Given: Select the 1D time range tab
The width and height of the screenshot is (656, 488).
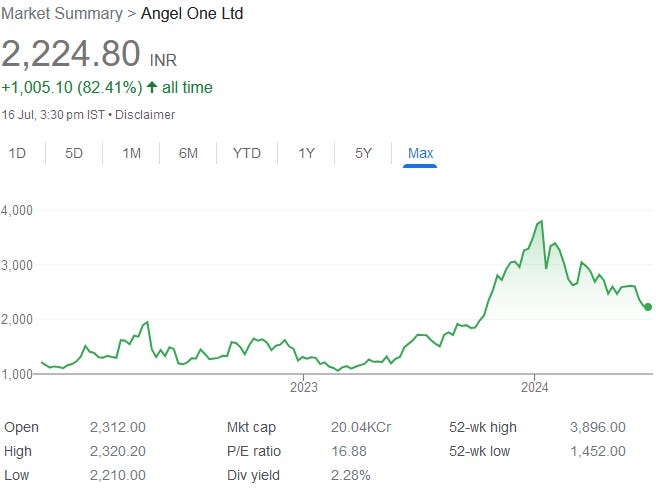Looking at the screenshot, I should (x=17, y=153).
